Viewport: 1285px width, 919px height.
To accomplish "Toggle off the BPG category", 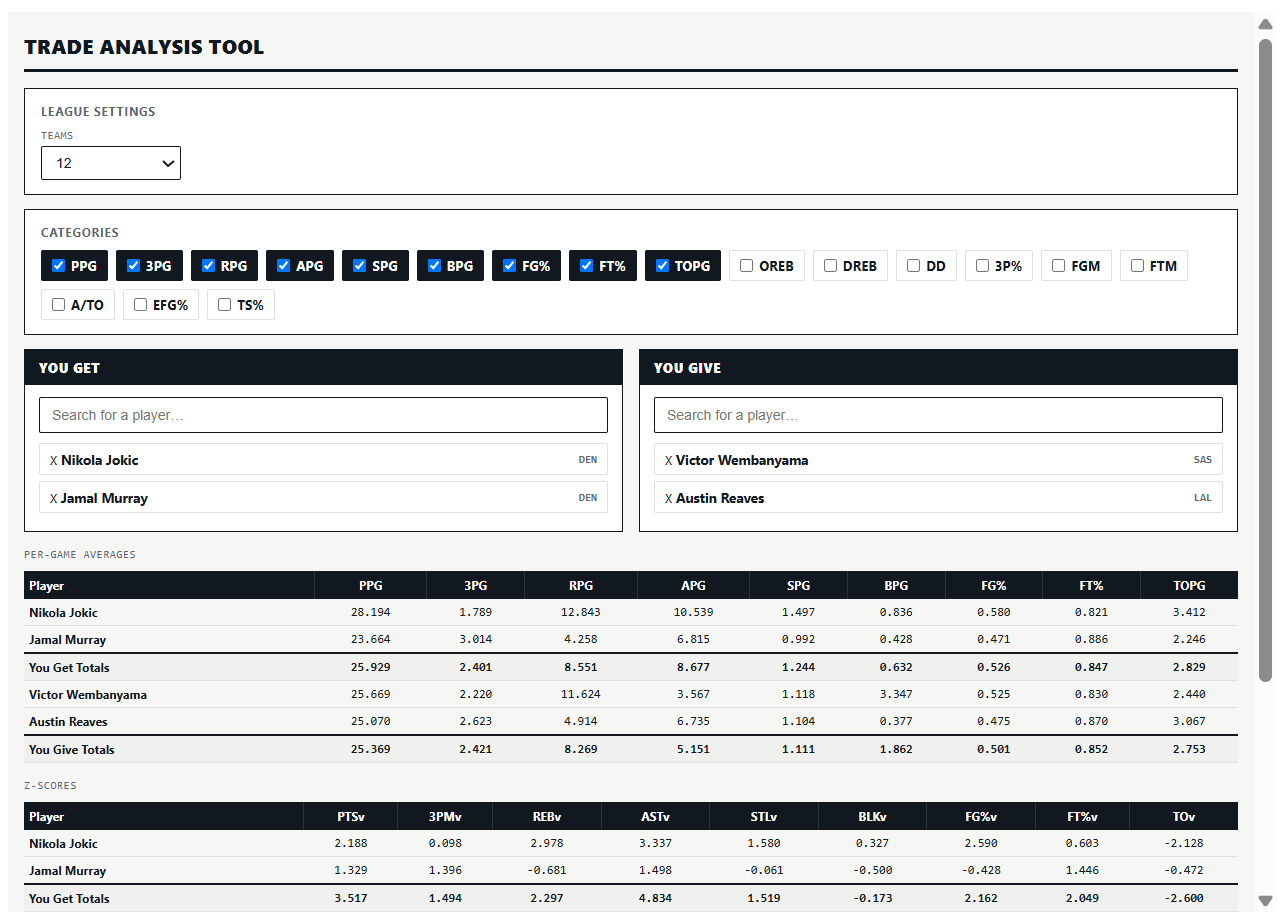I will tap(434, 266).
